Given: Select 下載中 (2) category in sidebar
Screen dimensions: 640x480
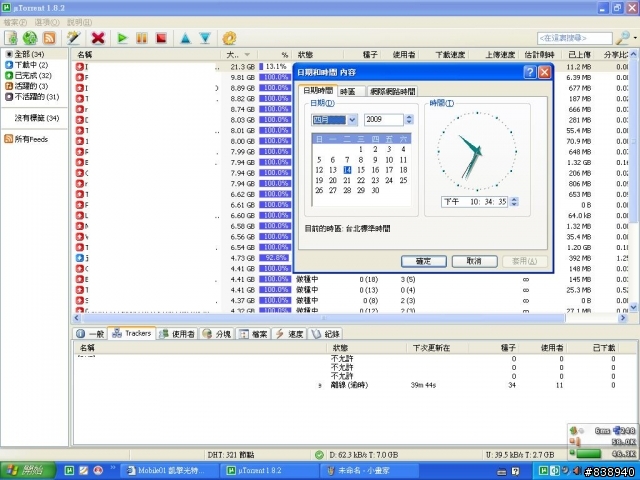Looking at the screenshot, I should pyautogui.click(x=31, y=64).
